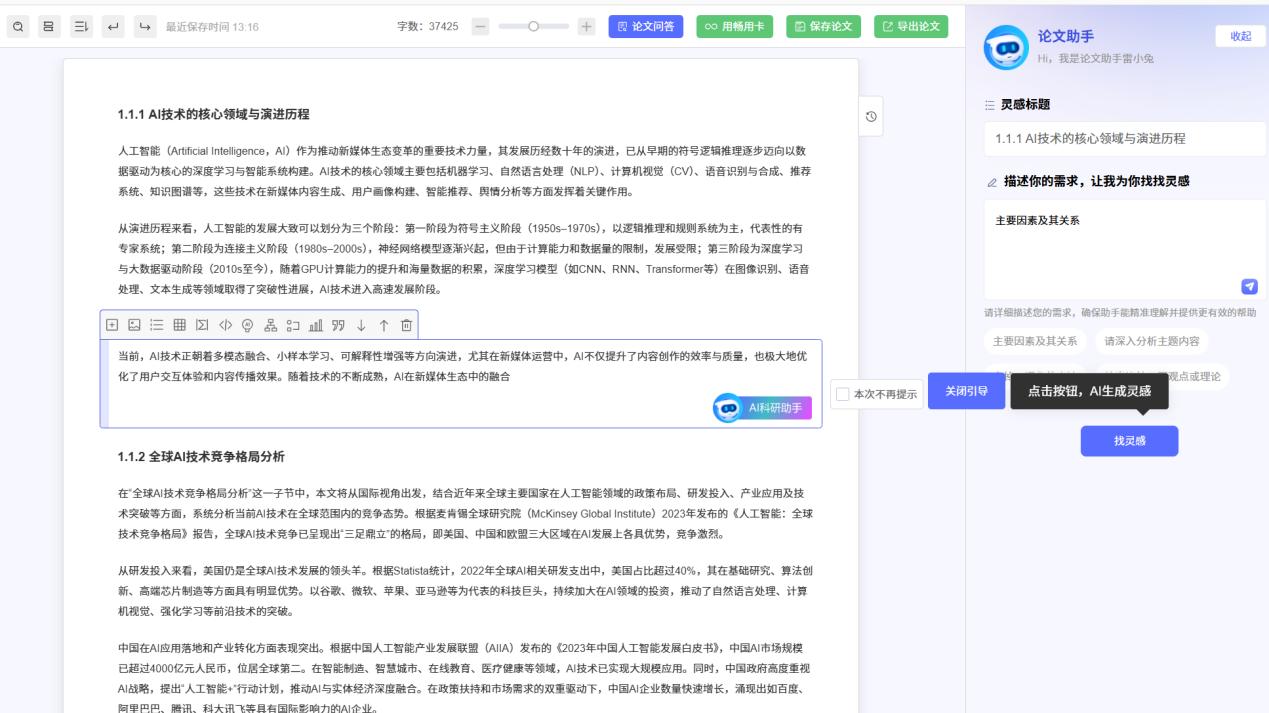
Task: Insert a bulleted list from inline toolbar
Action: [x=158, y=327]
